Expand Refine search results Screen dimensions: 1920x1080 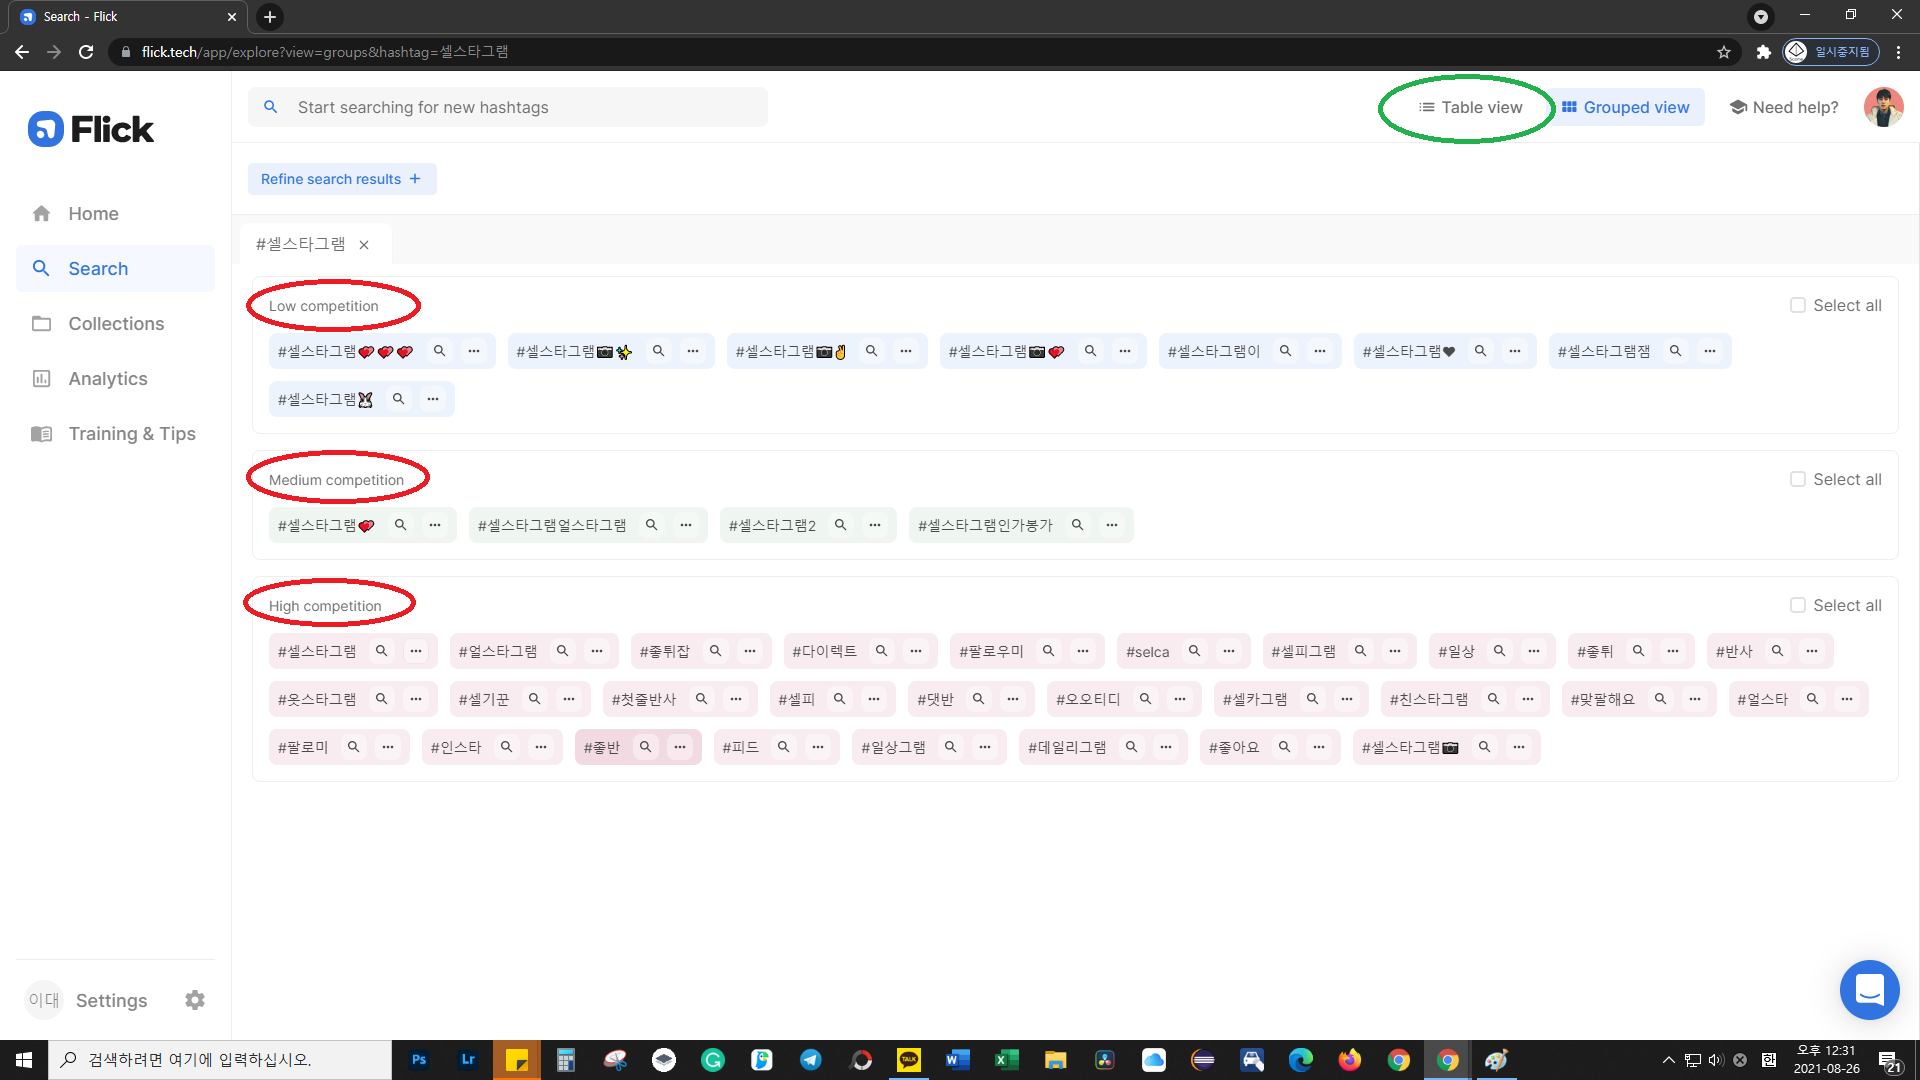tap(341, 179)
